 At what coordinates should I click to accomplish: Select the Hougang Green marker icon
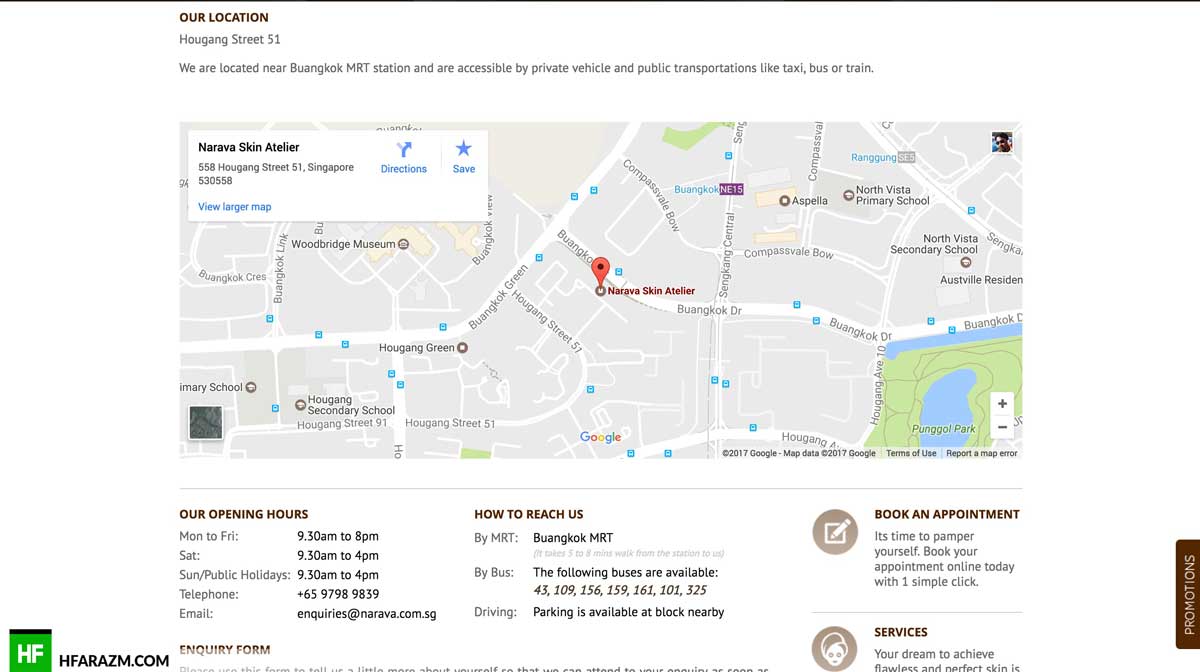(462, 348)
